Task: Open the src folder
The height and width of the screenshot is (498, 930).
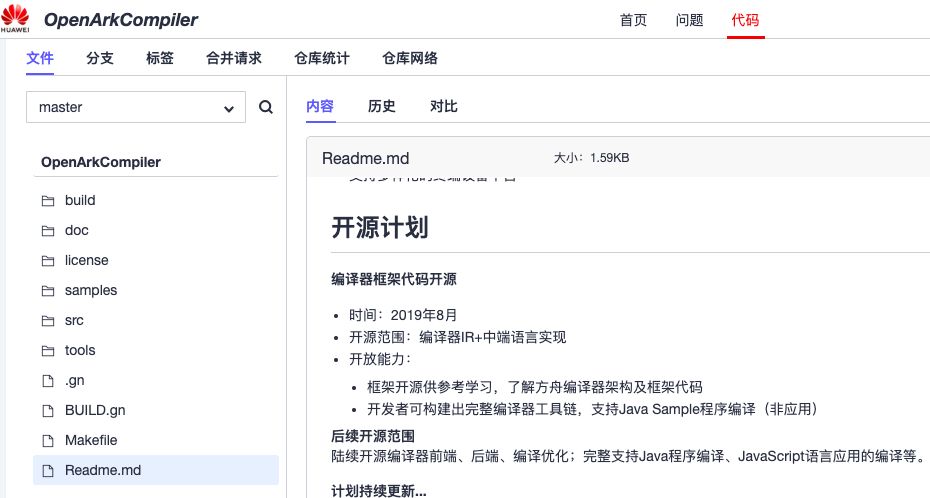Action: coord(74,320)
